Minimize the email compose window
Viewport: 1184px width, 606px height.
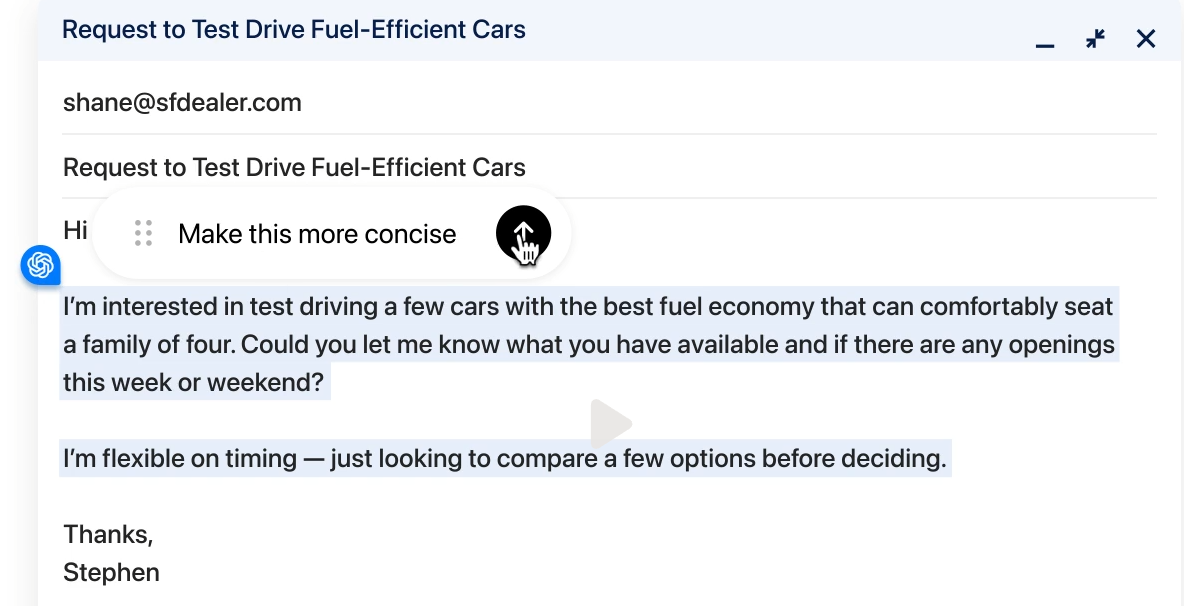point(1045,41)
